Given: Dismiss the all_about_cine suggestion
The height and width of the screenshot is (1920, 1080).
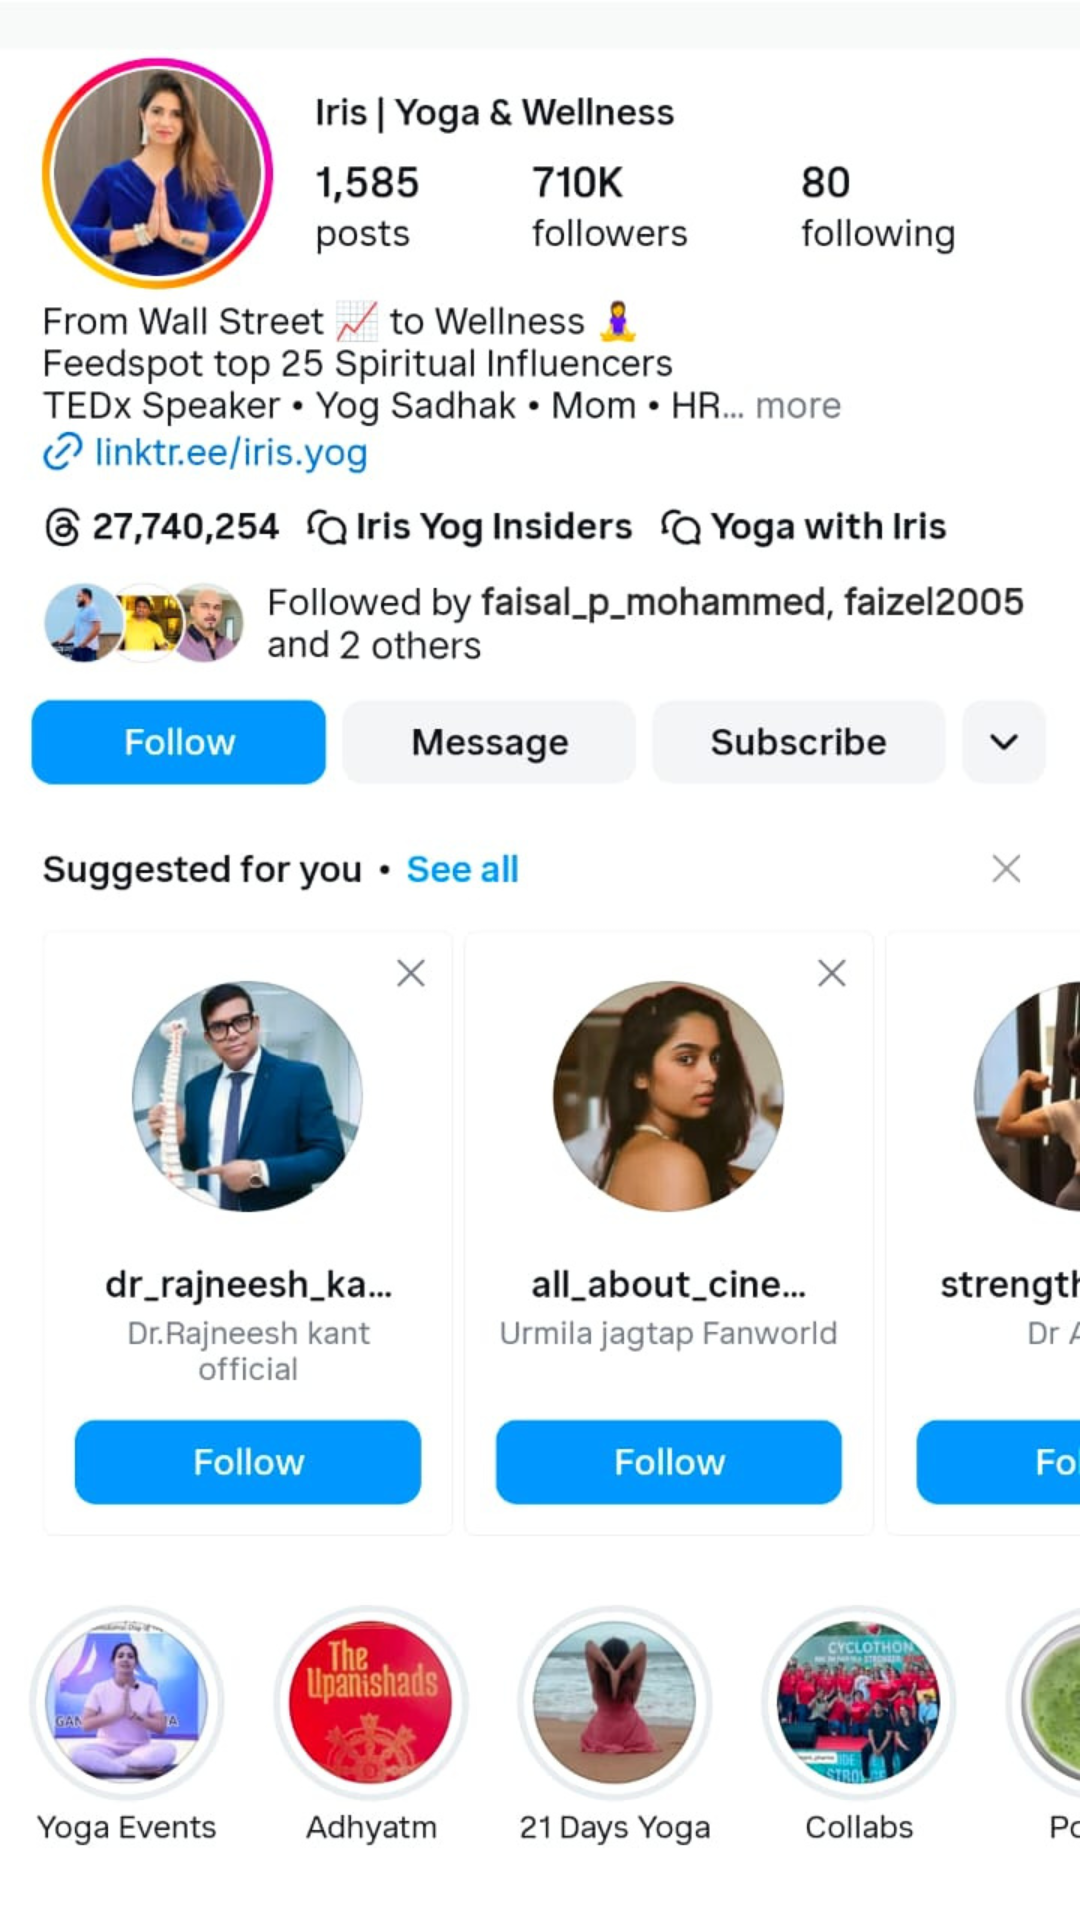Looking at the screenshot, I should 831,972.
